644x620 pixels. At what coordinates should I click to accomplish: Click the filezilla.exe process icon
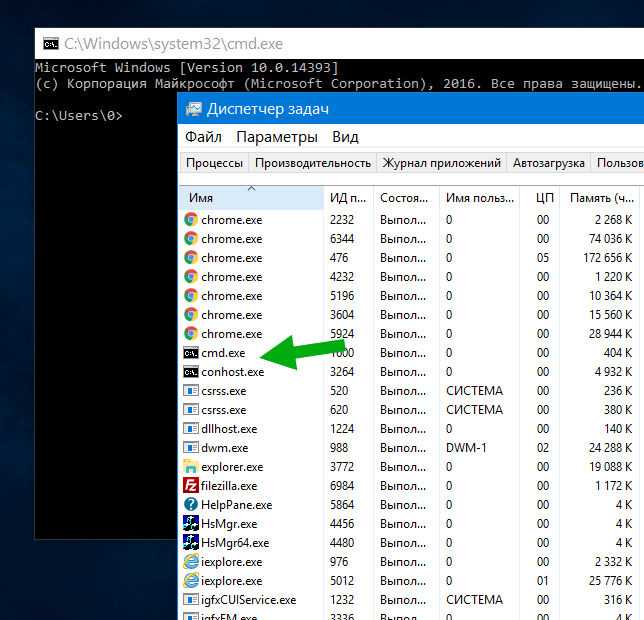[191, 486]
